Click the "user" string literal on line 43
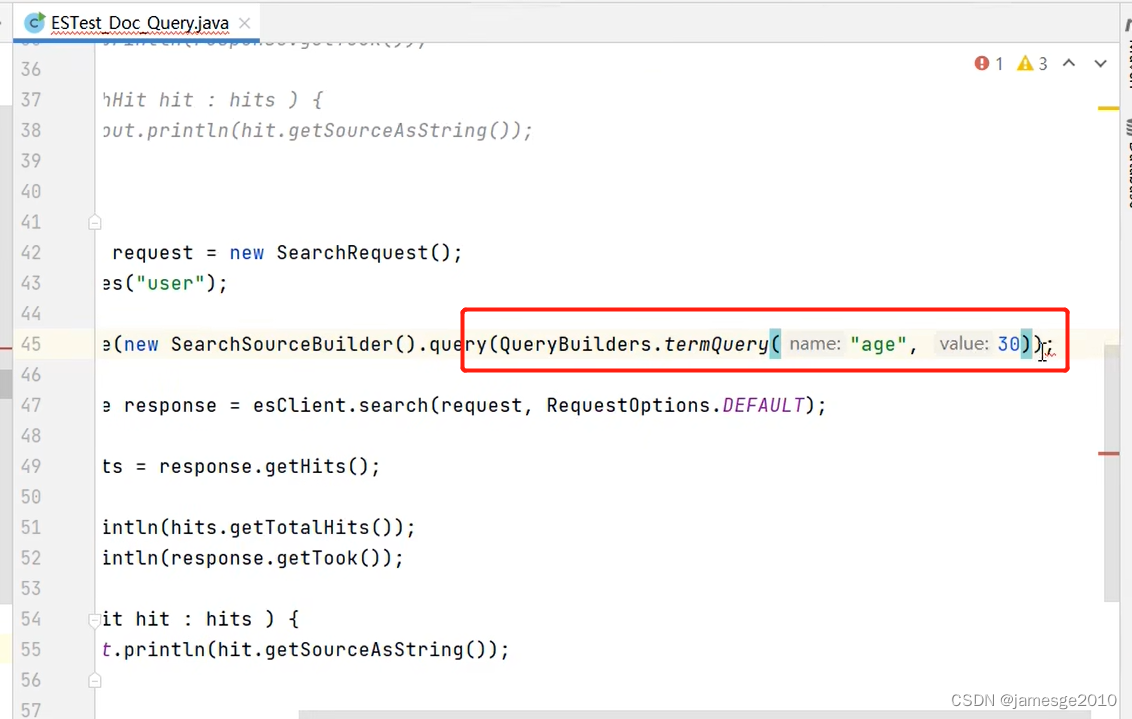 (x=170, y=283)
